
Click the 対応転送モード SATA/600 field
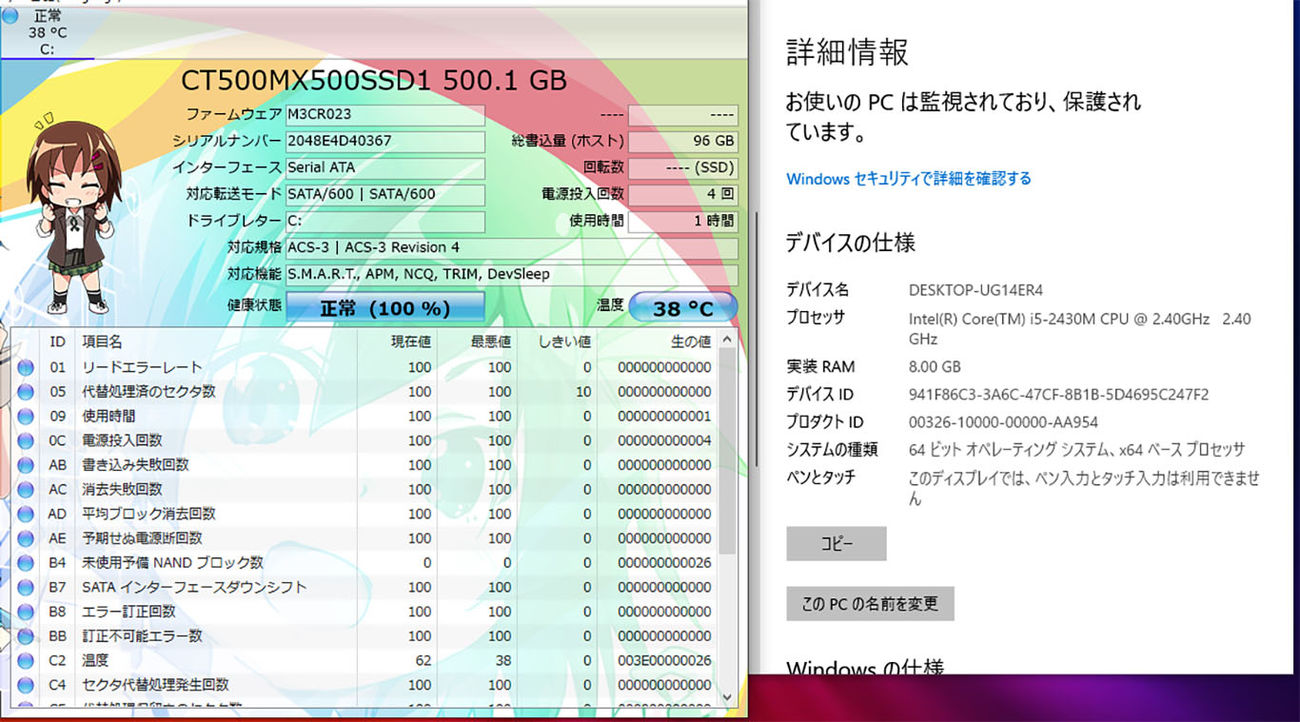pyautogui.click(x=385, y=194)
